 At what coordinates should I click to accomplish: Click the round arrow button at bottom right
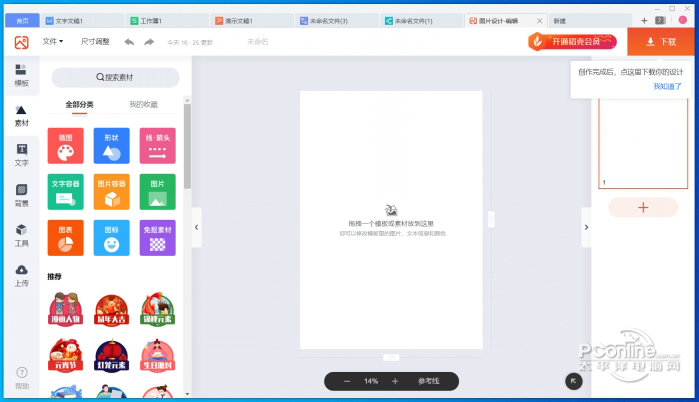pos(574,381)
